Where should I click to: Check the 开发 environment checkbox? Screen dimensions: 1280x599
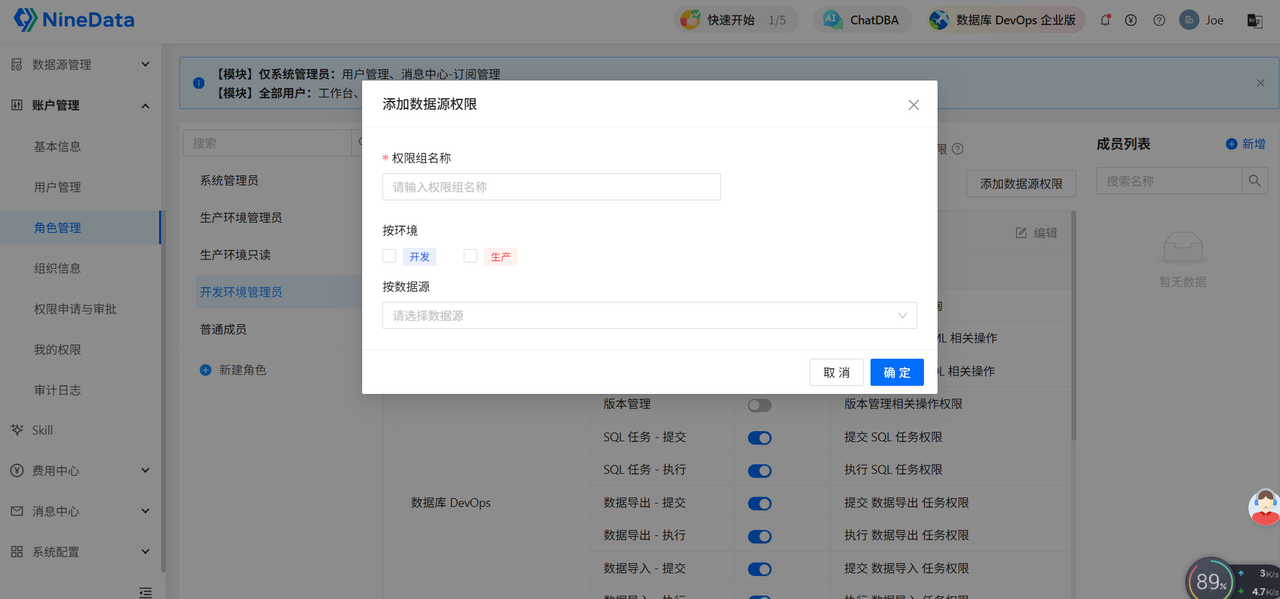[389, 256]
